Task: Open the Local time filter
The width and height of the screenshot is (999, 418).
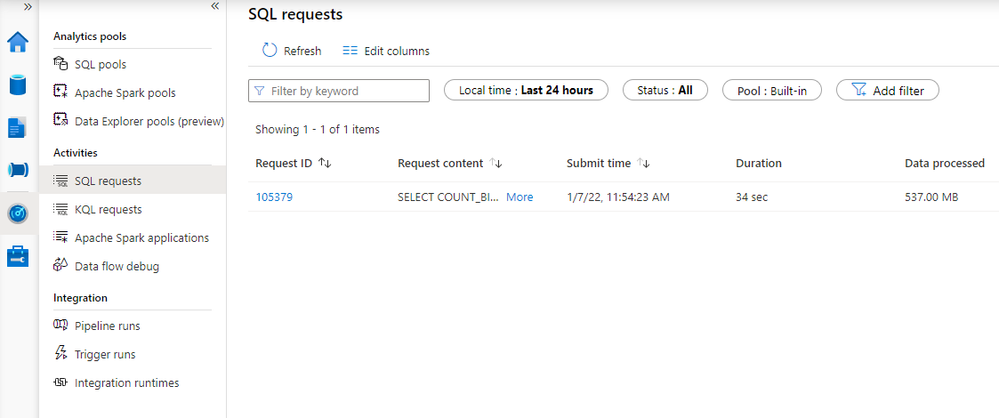Action: (526, 90)
